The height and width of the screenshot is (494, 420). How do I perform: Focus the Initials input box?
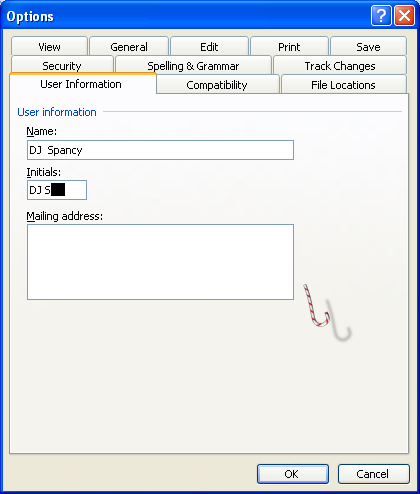pyautogui.click(x=57, y=190)
